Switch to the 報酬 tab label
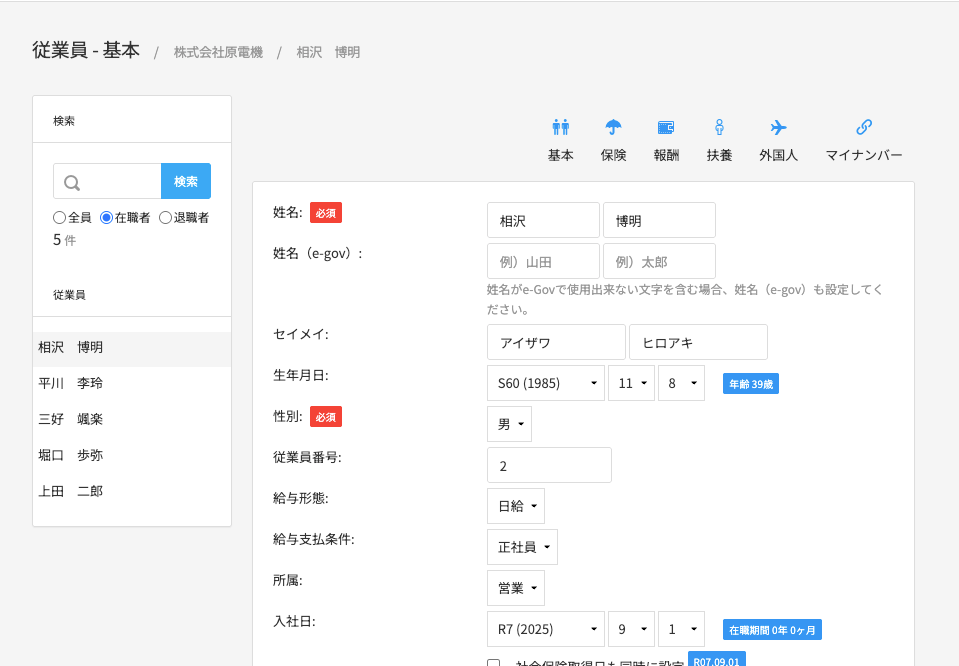The height and width of the screenshot is (666, 959). pyautogui.click(x=666, y=155)
